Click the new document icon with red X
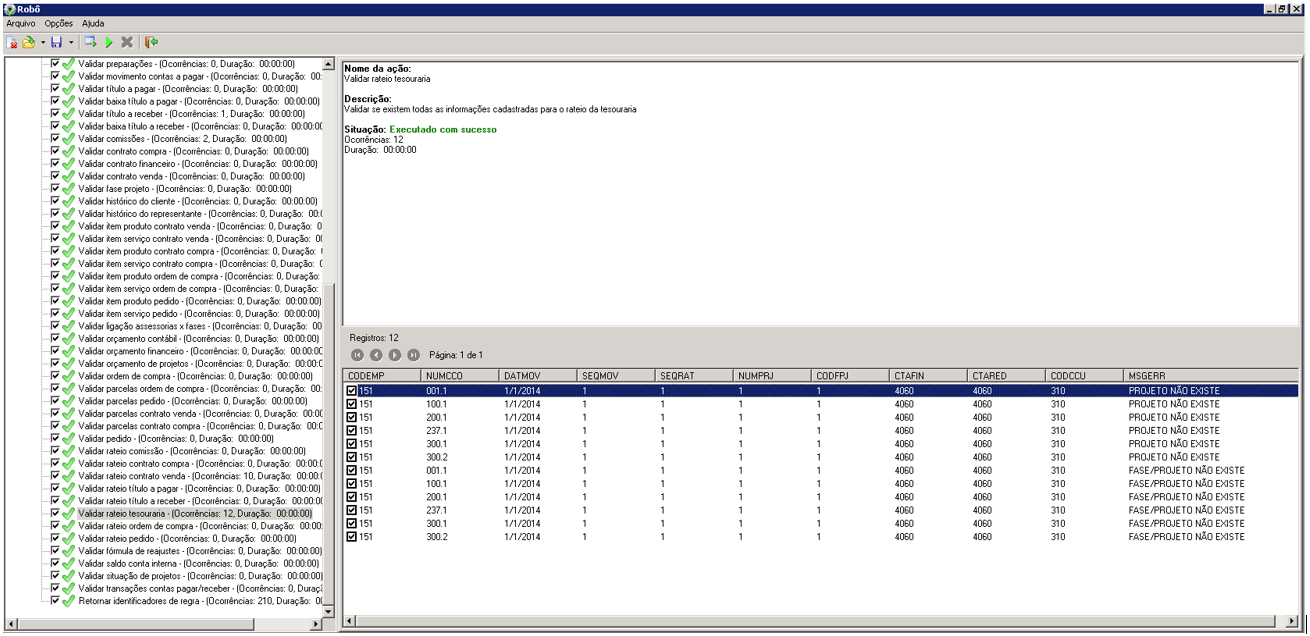This screenshot has height=636, width=1310. 12,42
